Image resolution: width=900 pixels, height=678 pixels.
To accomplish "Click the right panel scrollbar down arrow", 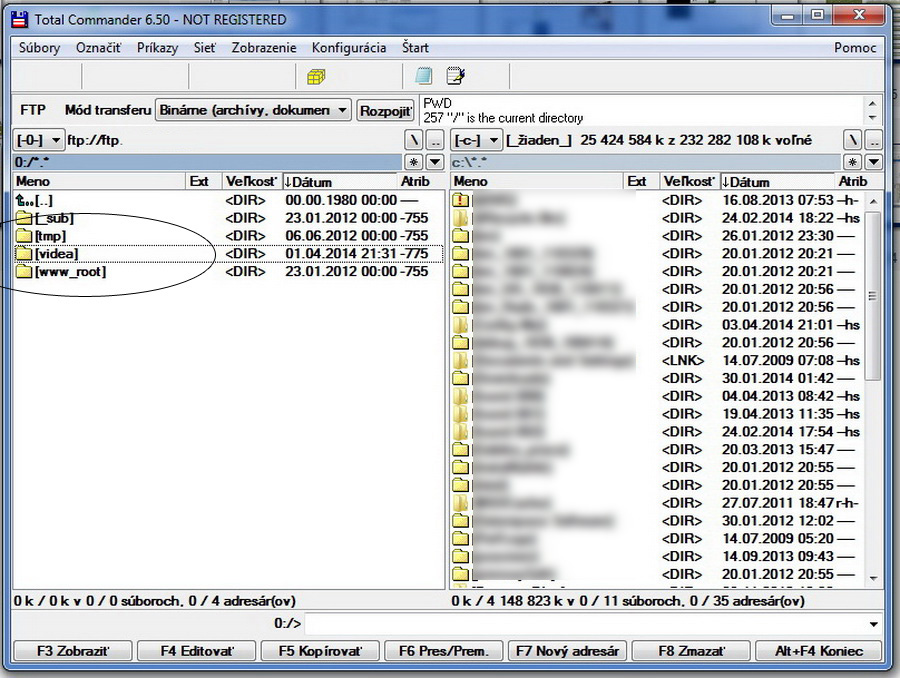I will click(873, 578).
